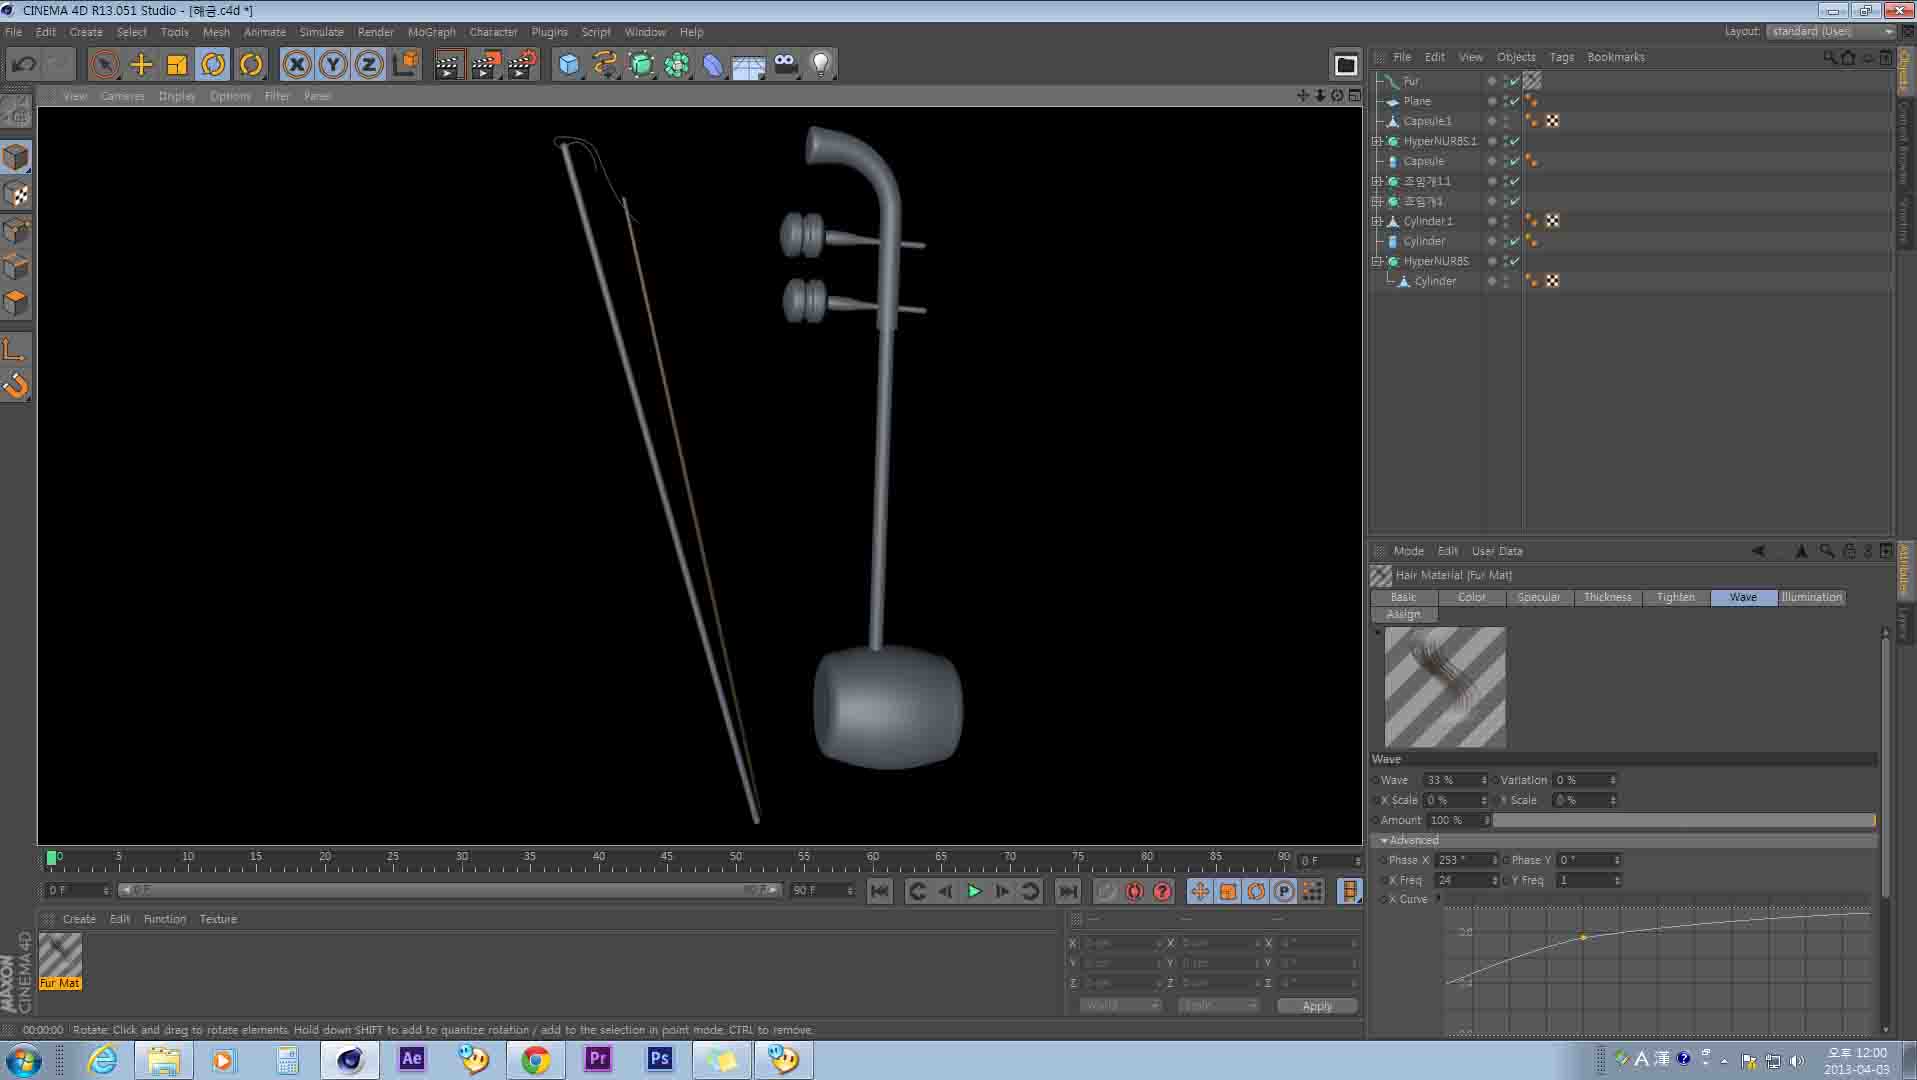This screenshot has width=1917, height=1080.
Task: Open the Layout standard dropdown
Action: point(1831,31)
